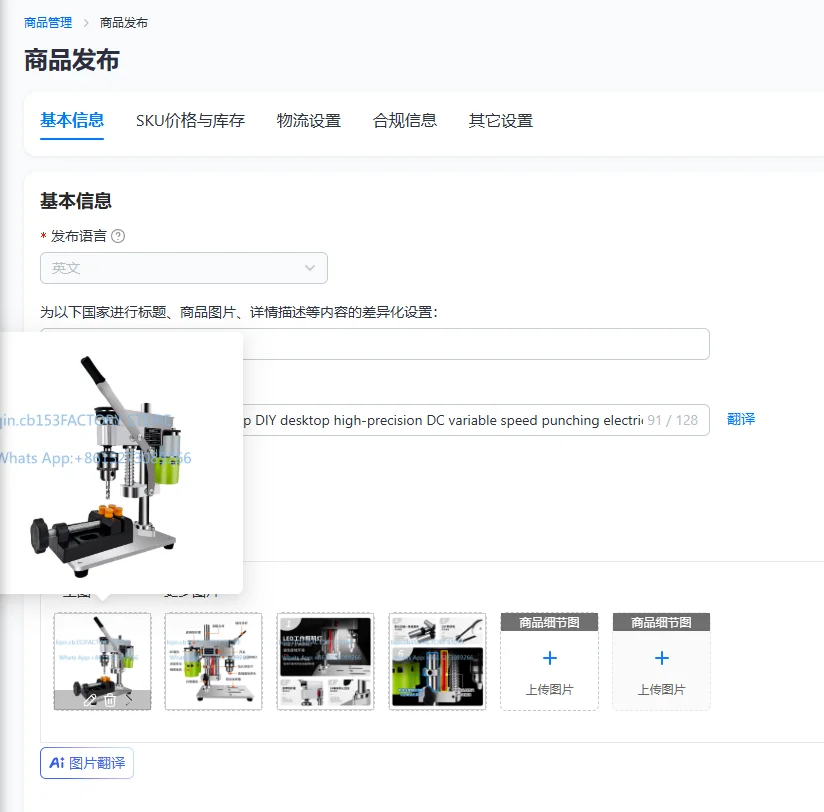Switch to SKU价格与库存 tab

coord(190,120)
